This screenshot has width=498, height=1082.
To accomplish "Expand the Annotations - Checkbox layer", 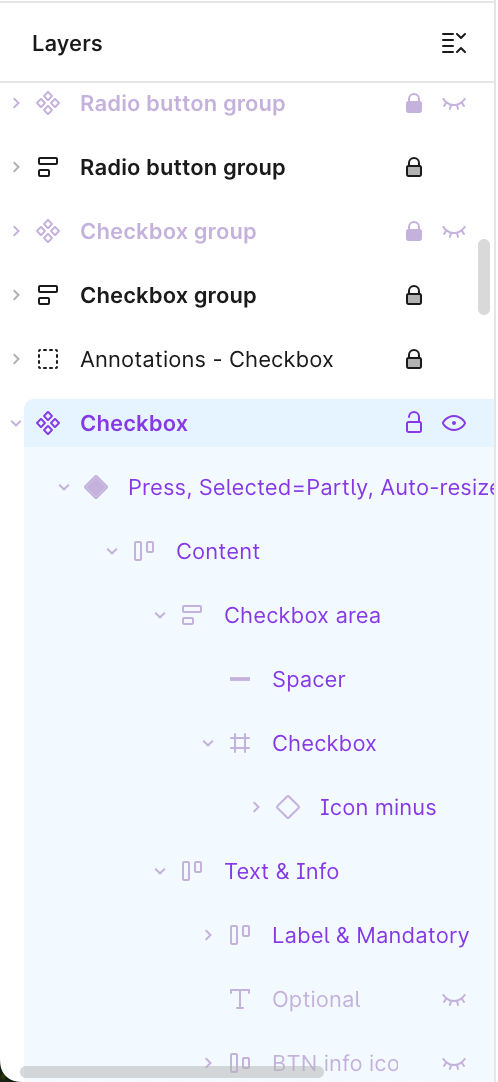I will coord(17,359).
